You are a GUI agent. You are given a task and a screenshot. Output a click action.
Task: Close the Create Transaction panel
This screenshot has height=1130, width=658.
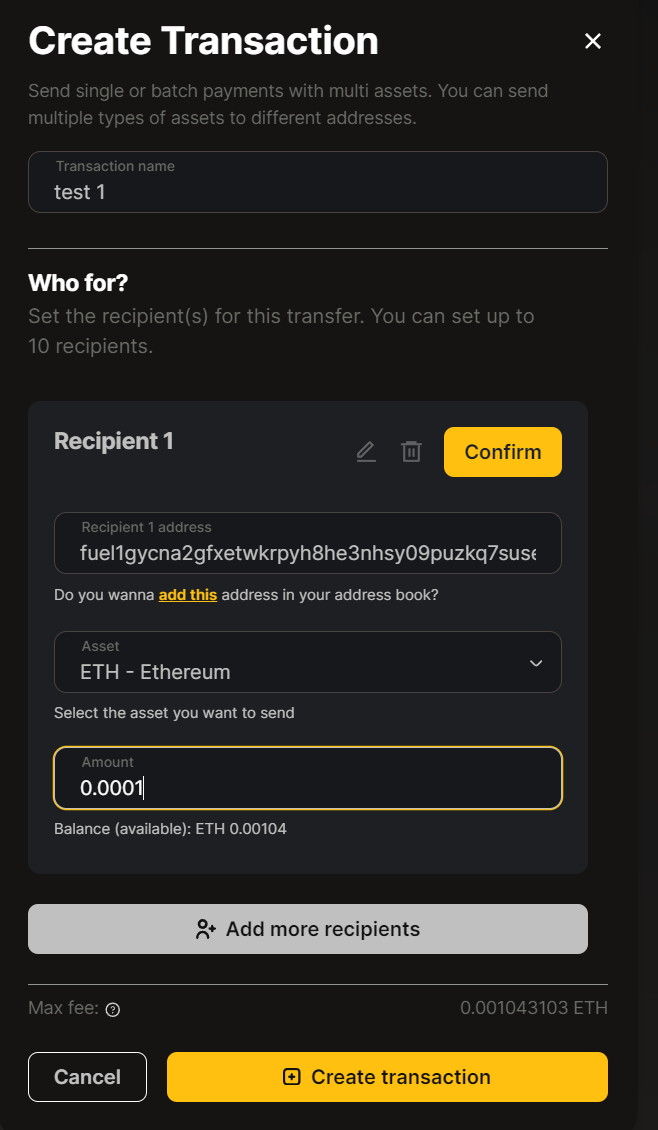[x=592, y=42]
